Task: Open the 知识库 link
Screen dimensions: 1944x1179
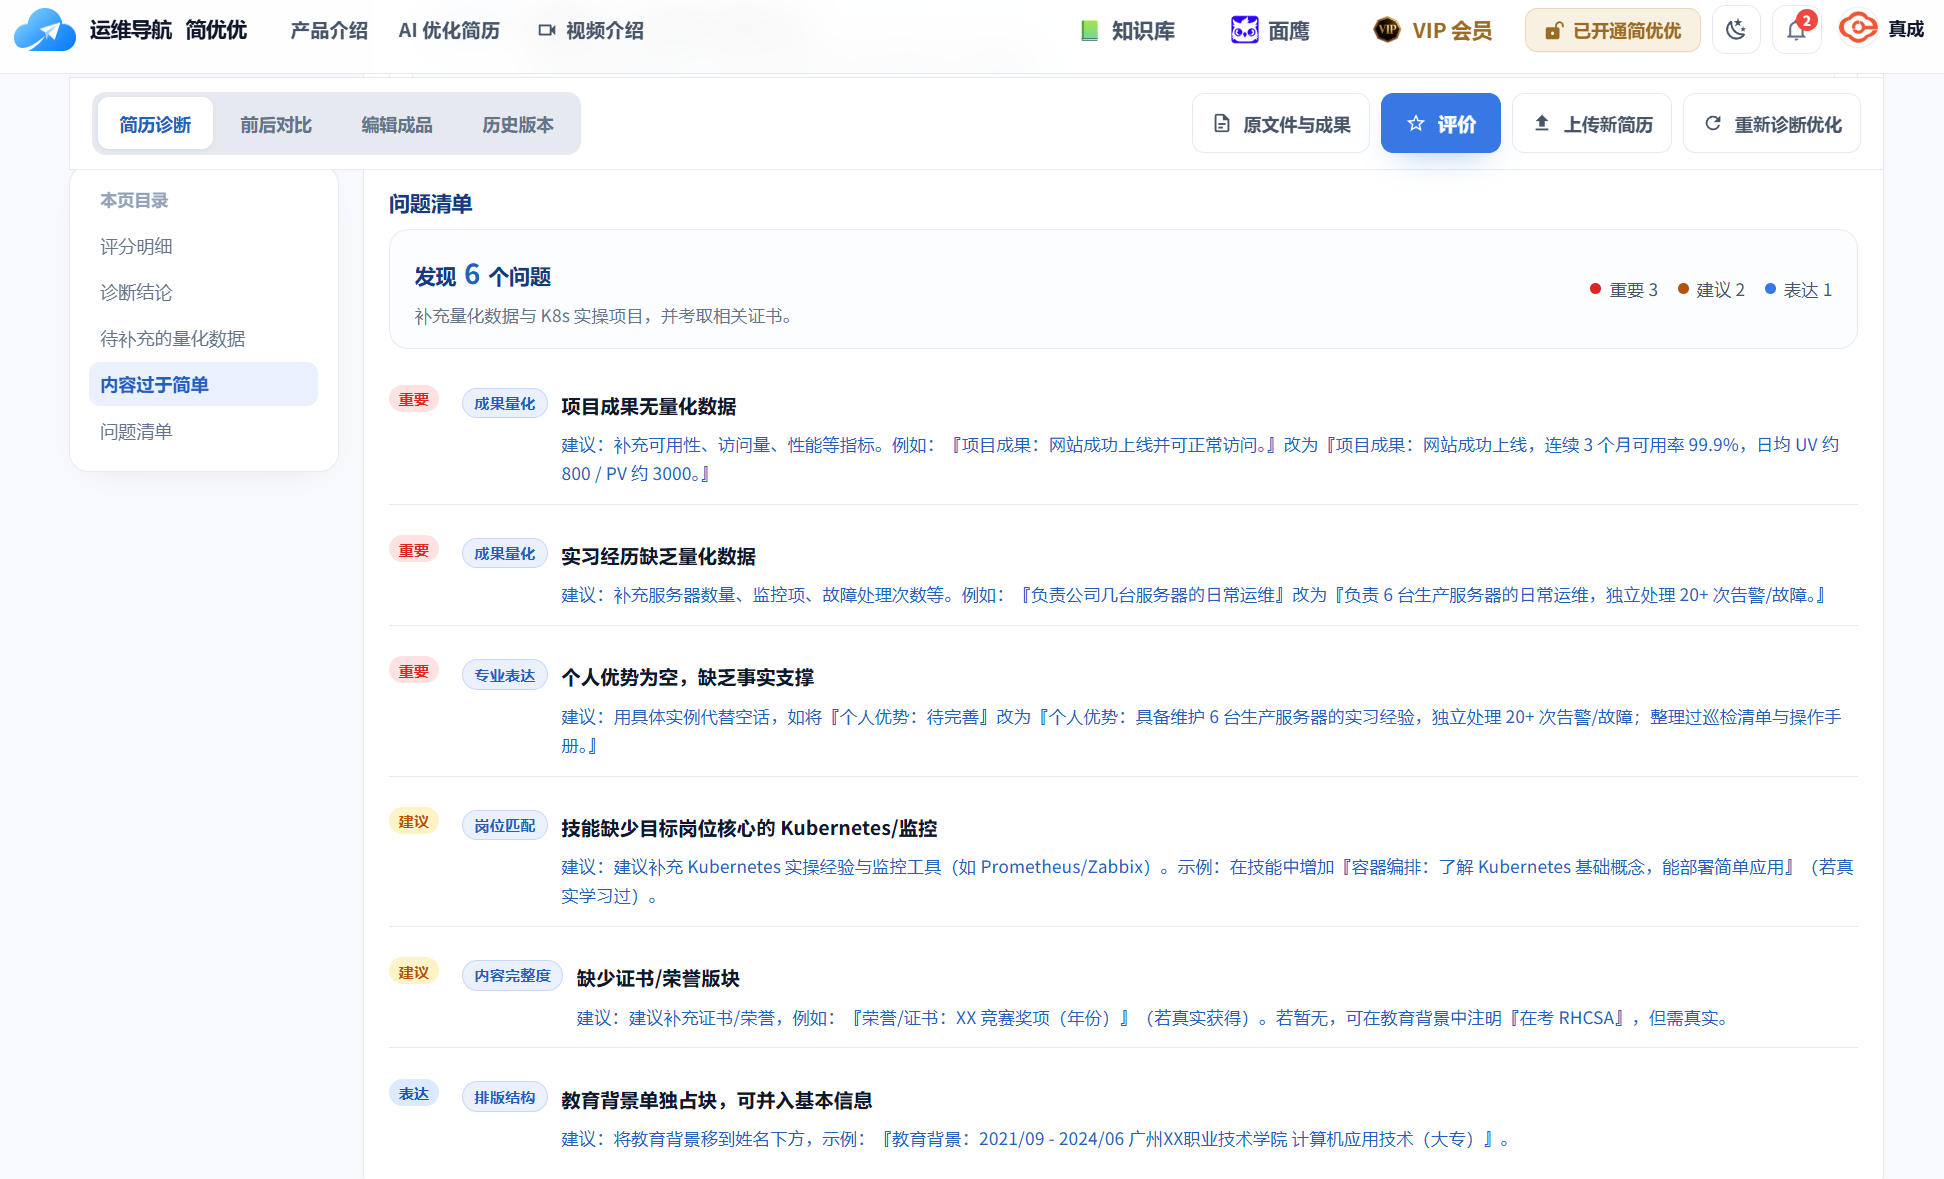Action: pos(1128,31)
